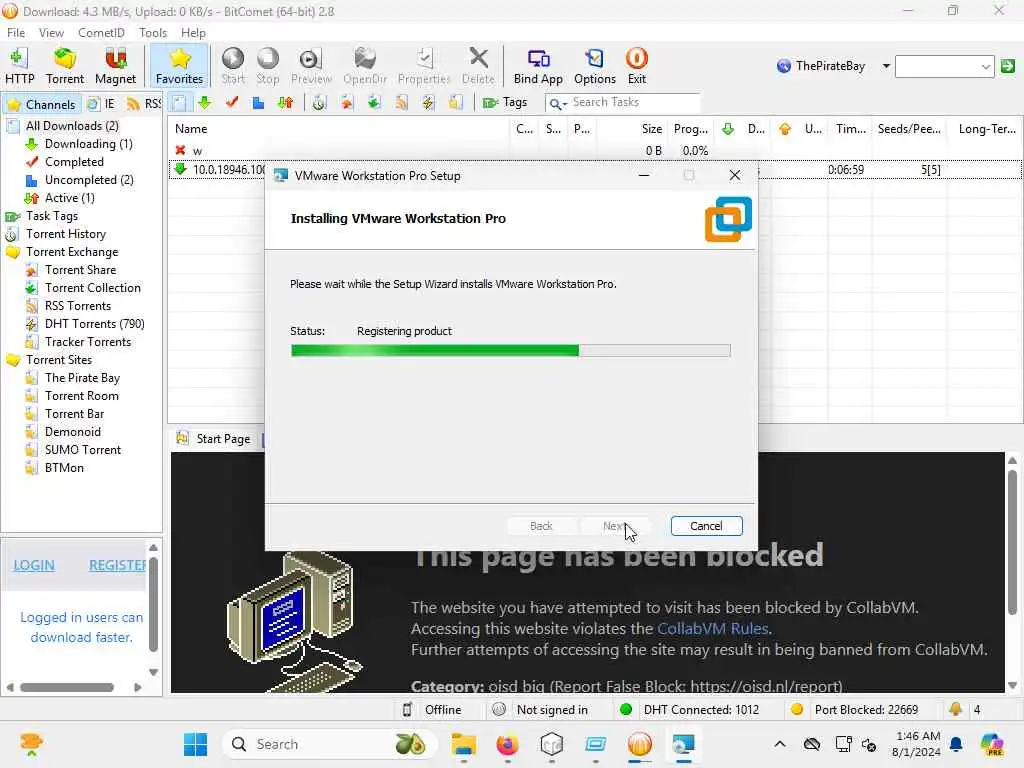Click the Name column header
The height and width of the screenshot is (768, 1024).
pyautogui.click(x=339, y=129)
